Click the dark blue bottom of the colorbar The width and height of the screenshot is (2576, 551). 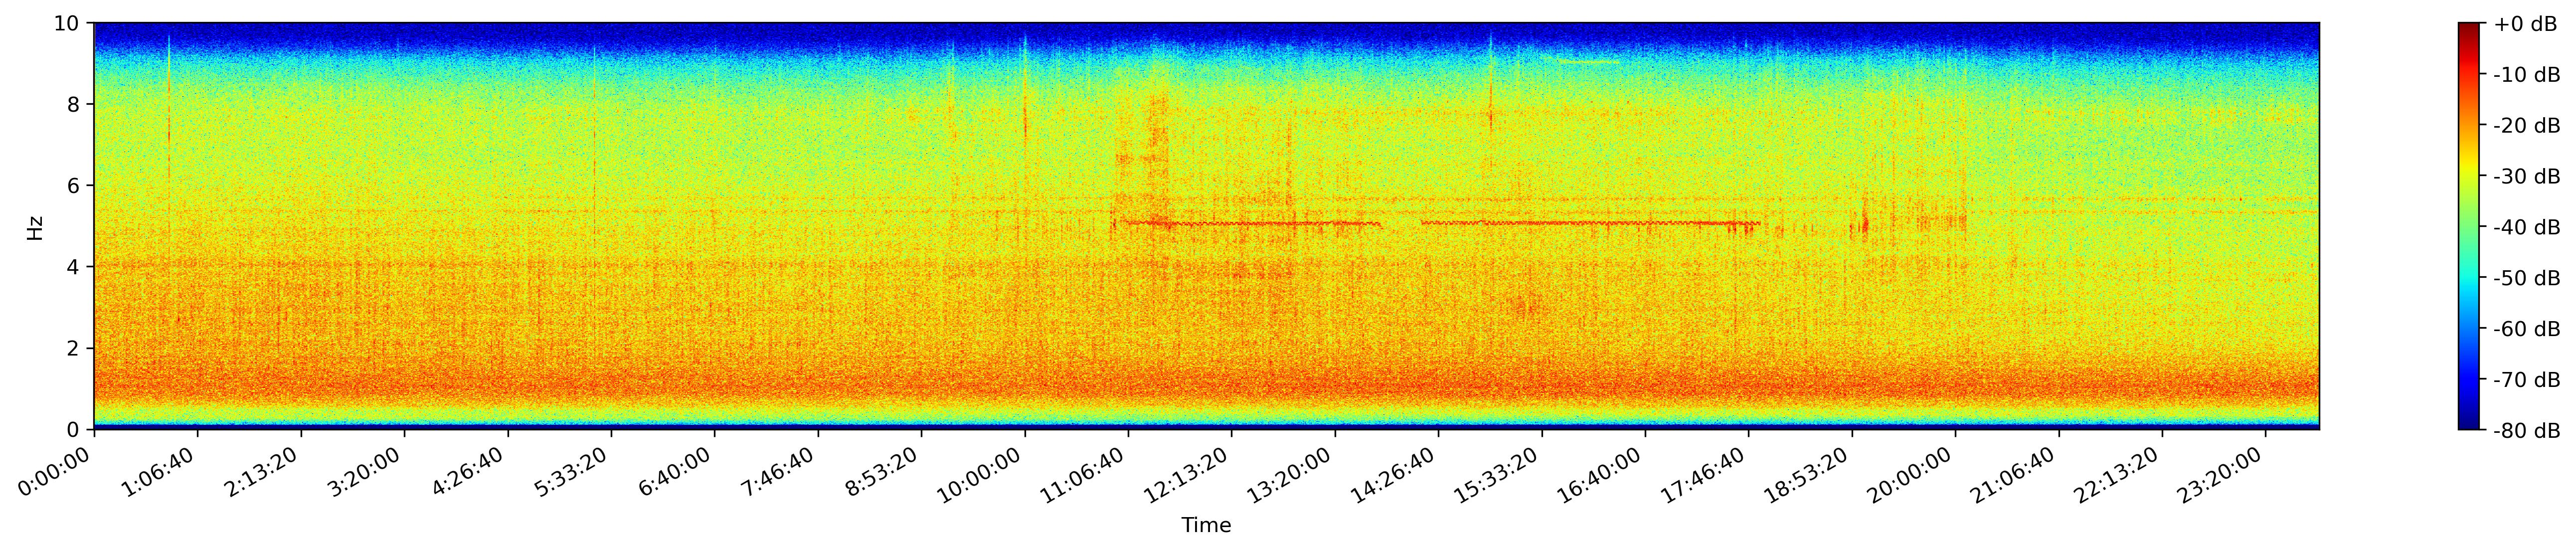[2470, 423]
